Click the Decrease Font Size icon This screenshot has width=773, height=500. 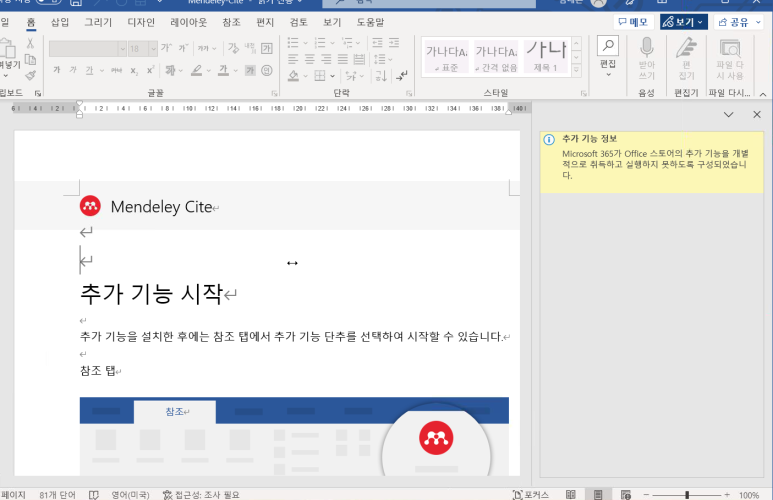183,48
